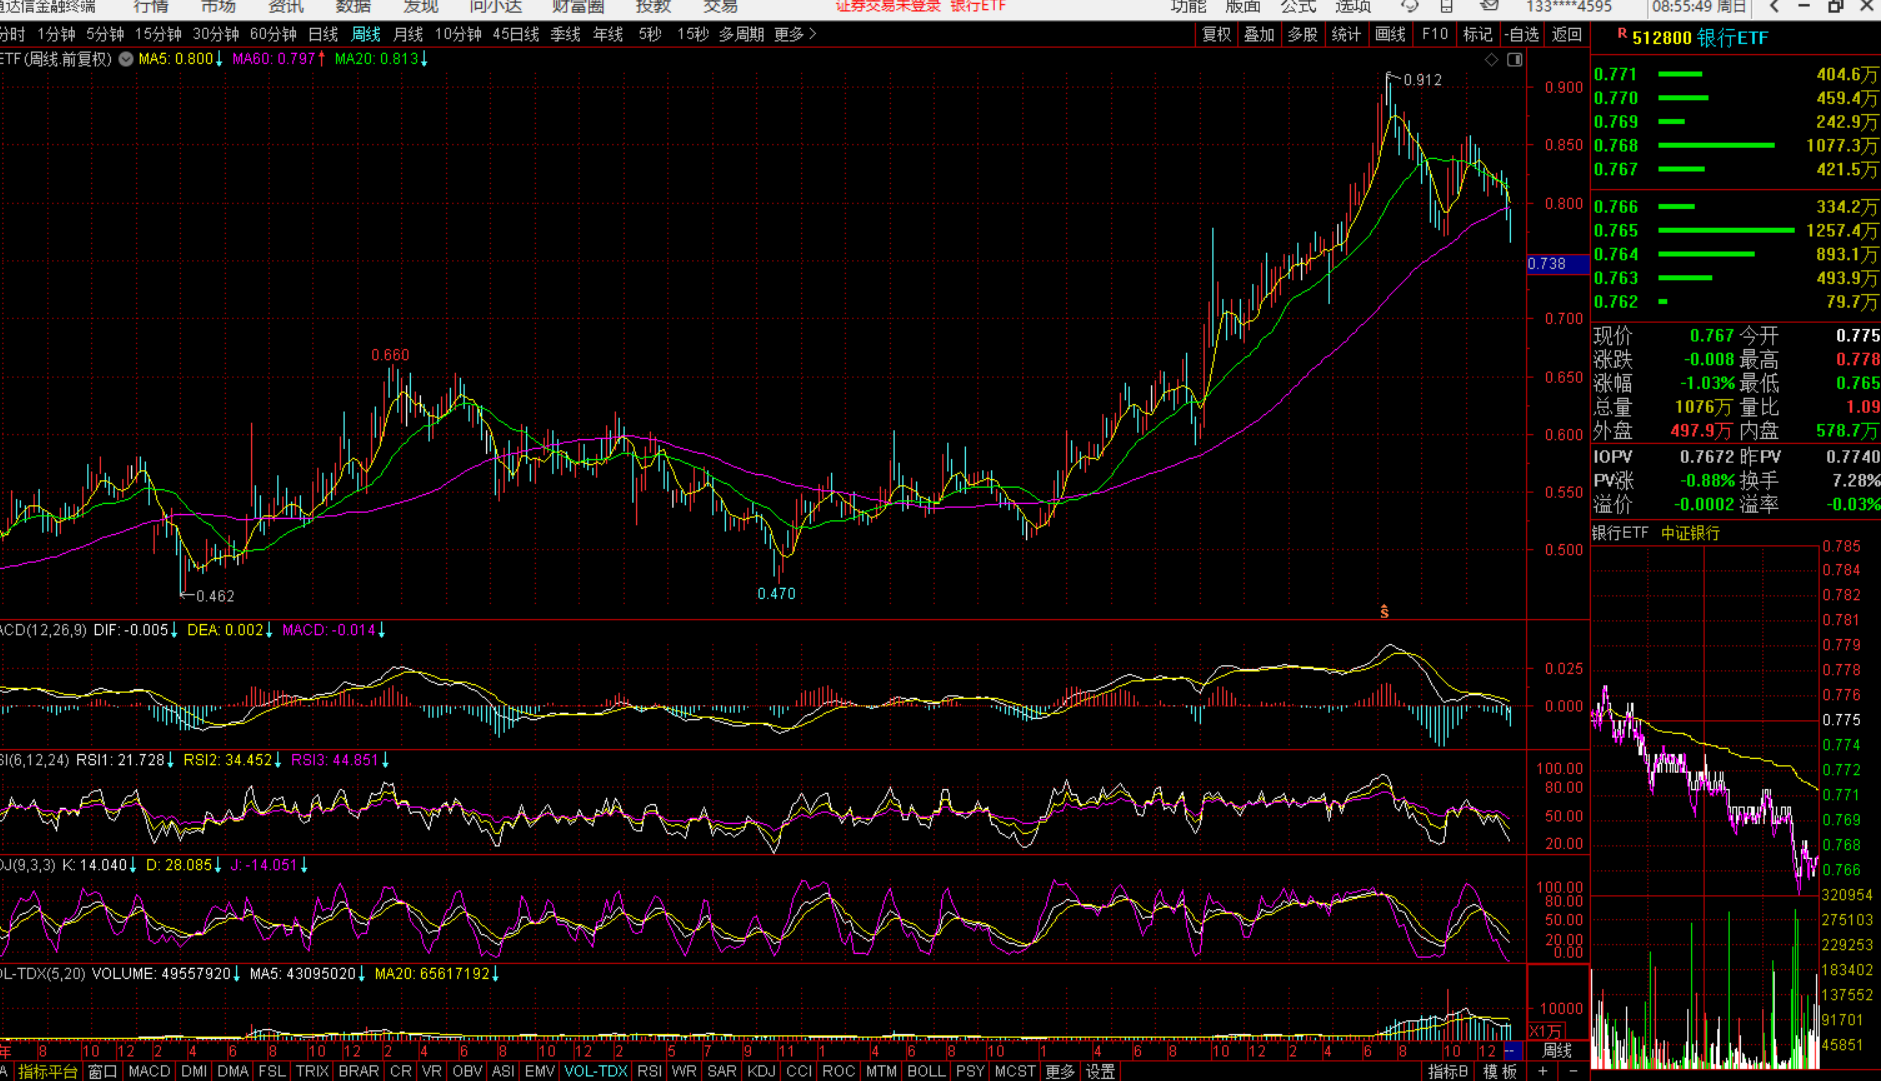Switch chart to 月线 period
The width and height of the screenshot is (1881, 1081).
pos(408,34)
